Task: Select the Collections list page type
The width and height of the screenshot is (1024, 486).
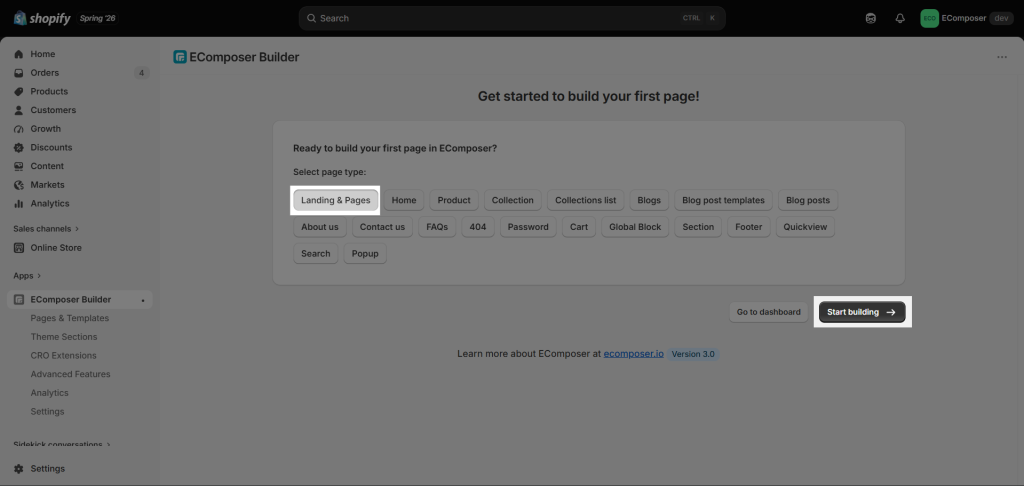Action: pyautogui.click(x=586, y=201)
